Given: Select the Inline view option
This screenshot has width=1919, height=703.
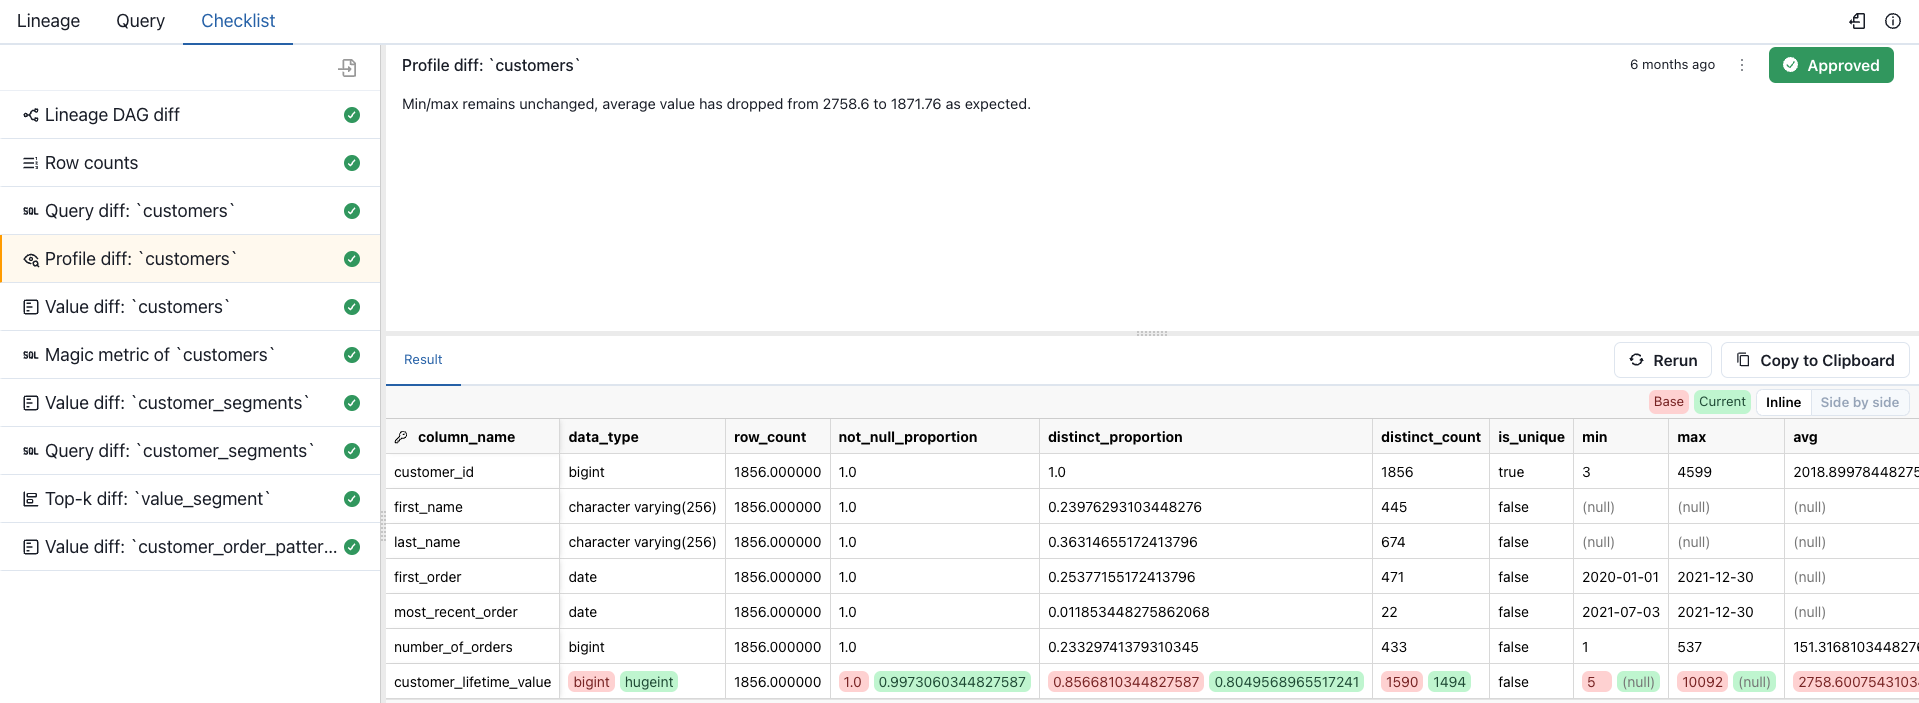Looking at the screenshot, I should pos(1783,402).
